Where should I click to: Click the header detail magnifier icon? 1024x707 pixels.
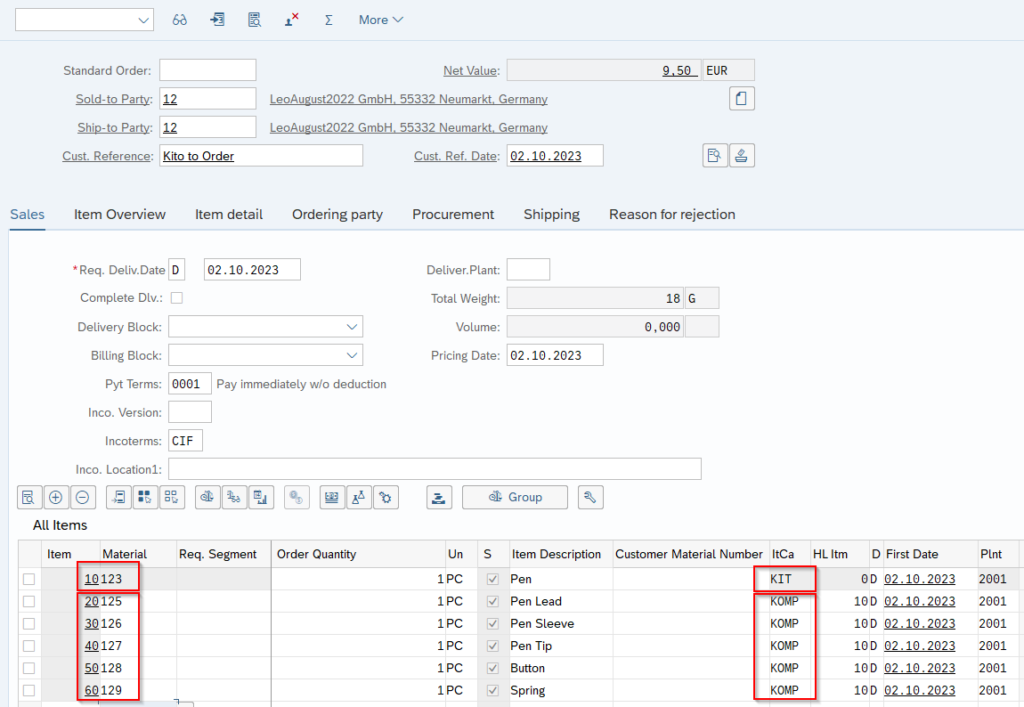tap(714, 155)
